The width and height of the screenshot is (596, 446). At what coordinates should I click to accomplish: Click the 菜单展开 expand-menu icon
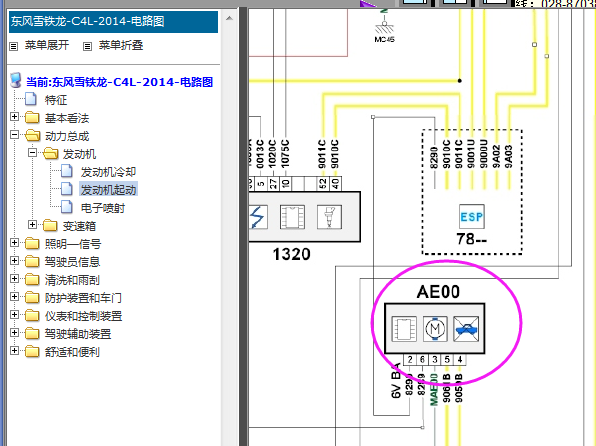(14, 46)
